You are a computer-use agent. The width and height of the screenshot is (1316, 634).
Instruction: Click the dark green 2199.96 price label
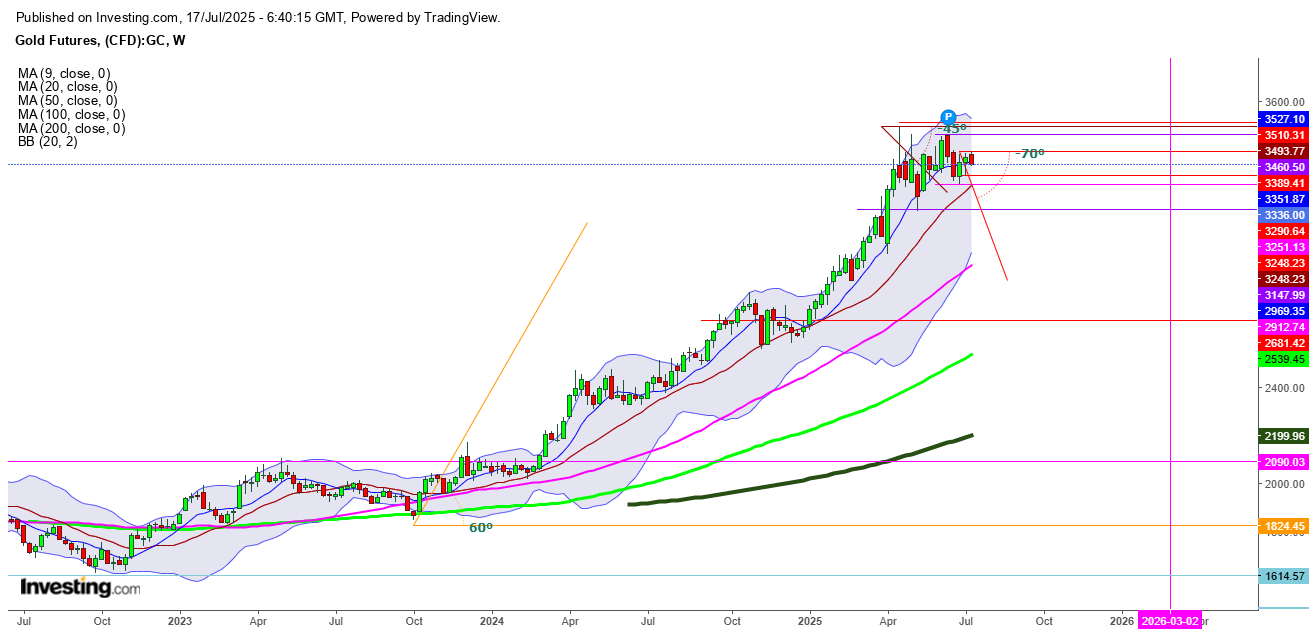point(1283,436)
